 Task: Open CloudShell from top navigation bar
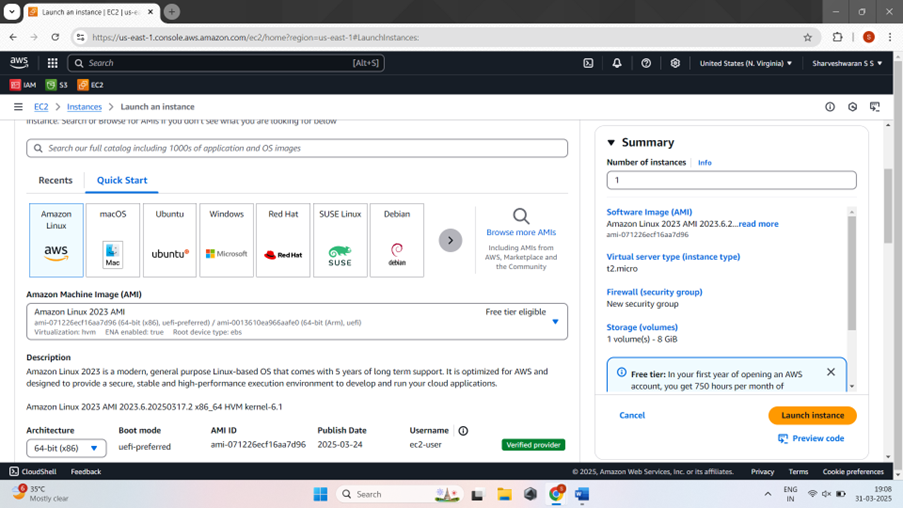(x=588, y=63)
